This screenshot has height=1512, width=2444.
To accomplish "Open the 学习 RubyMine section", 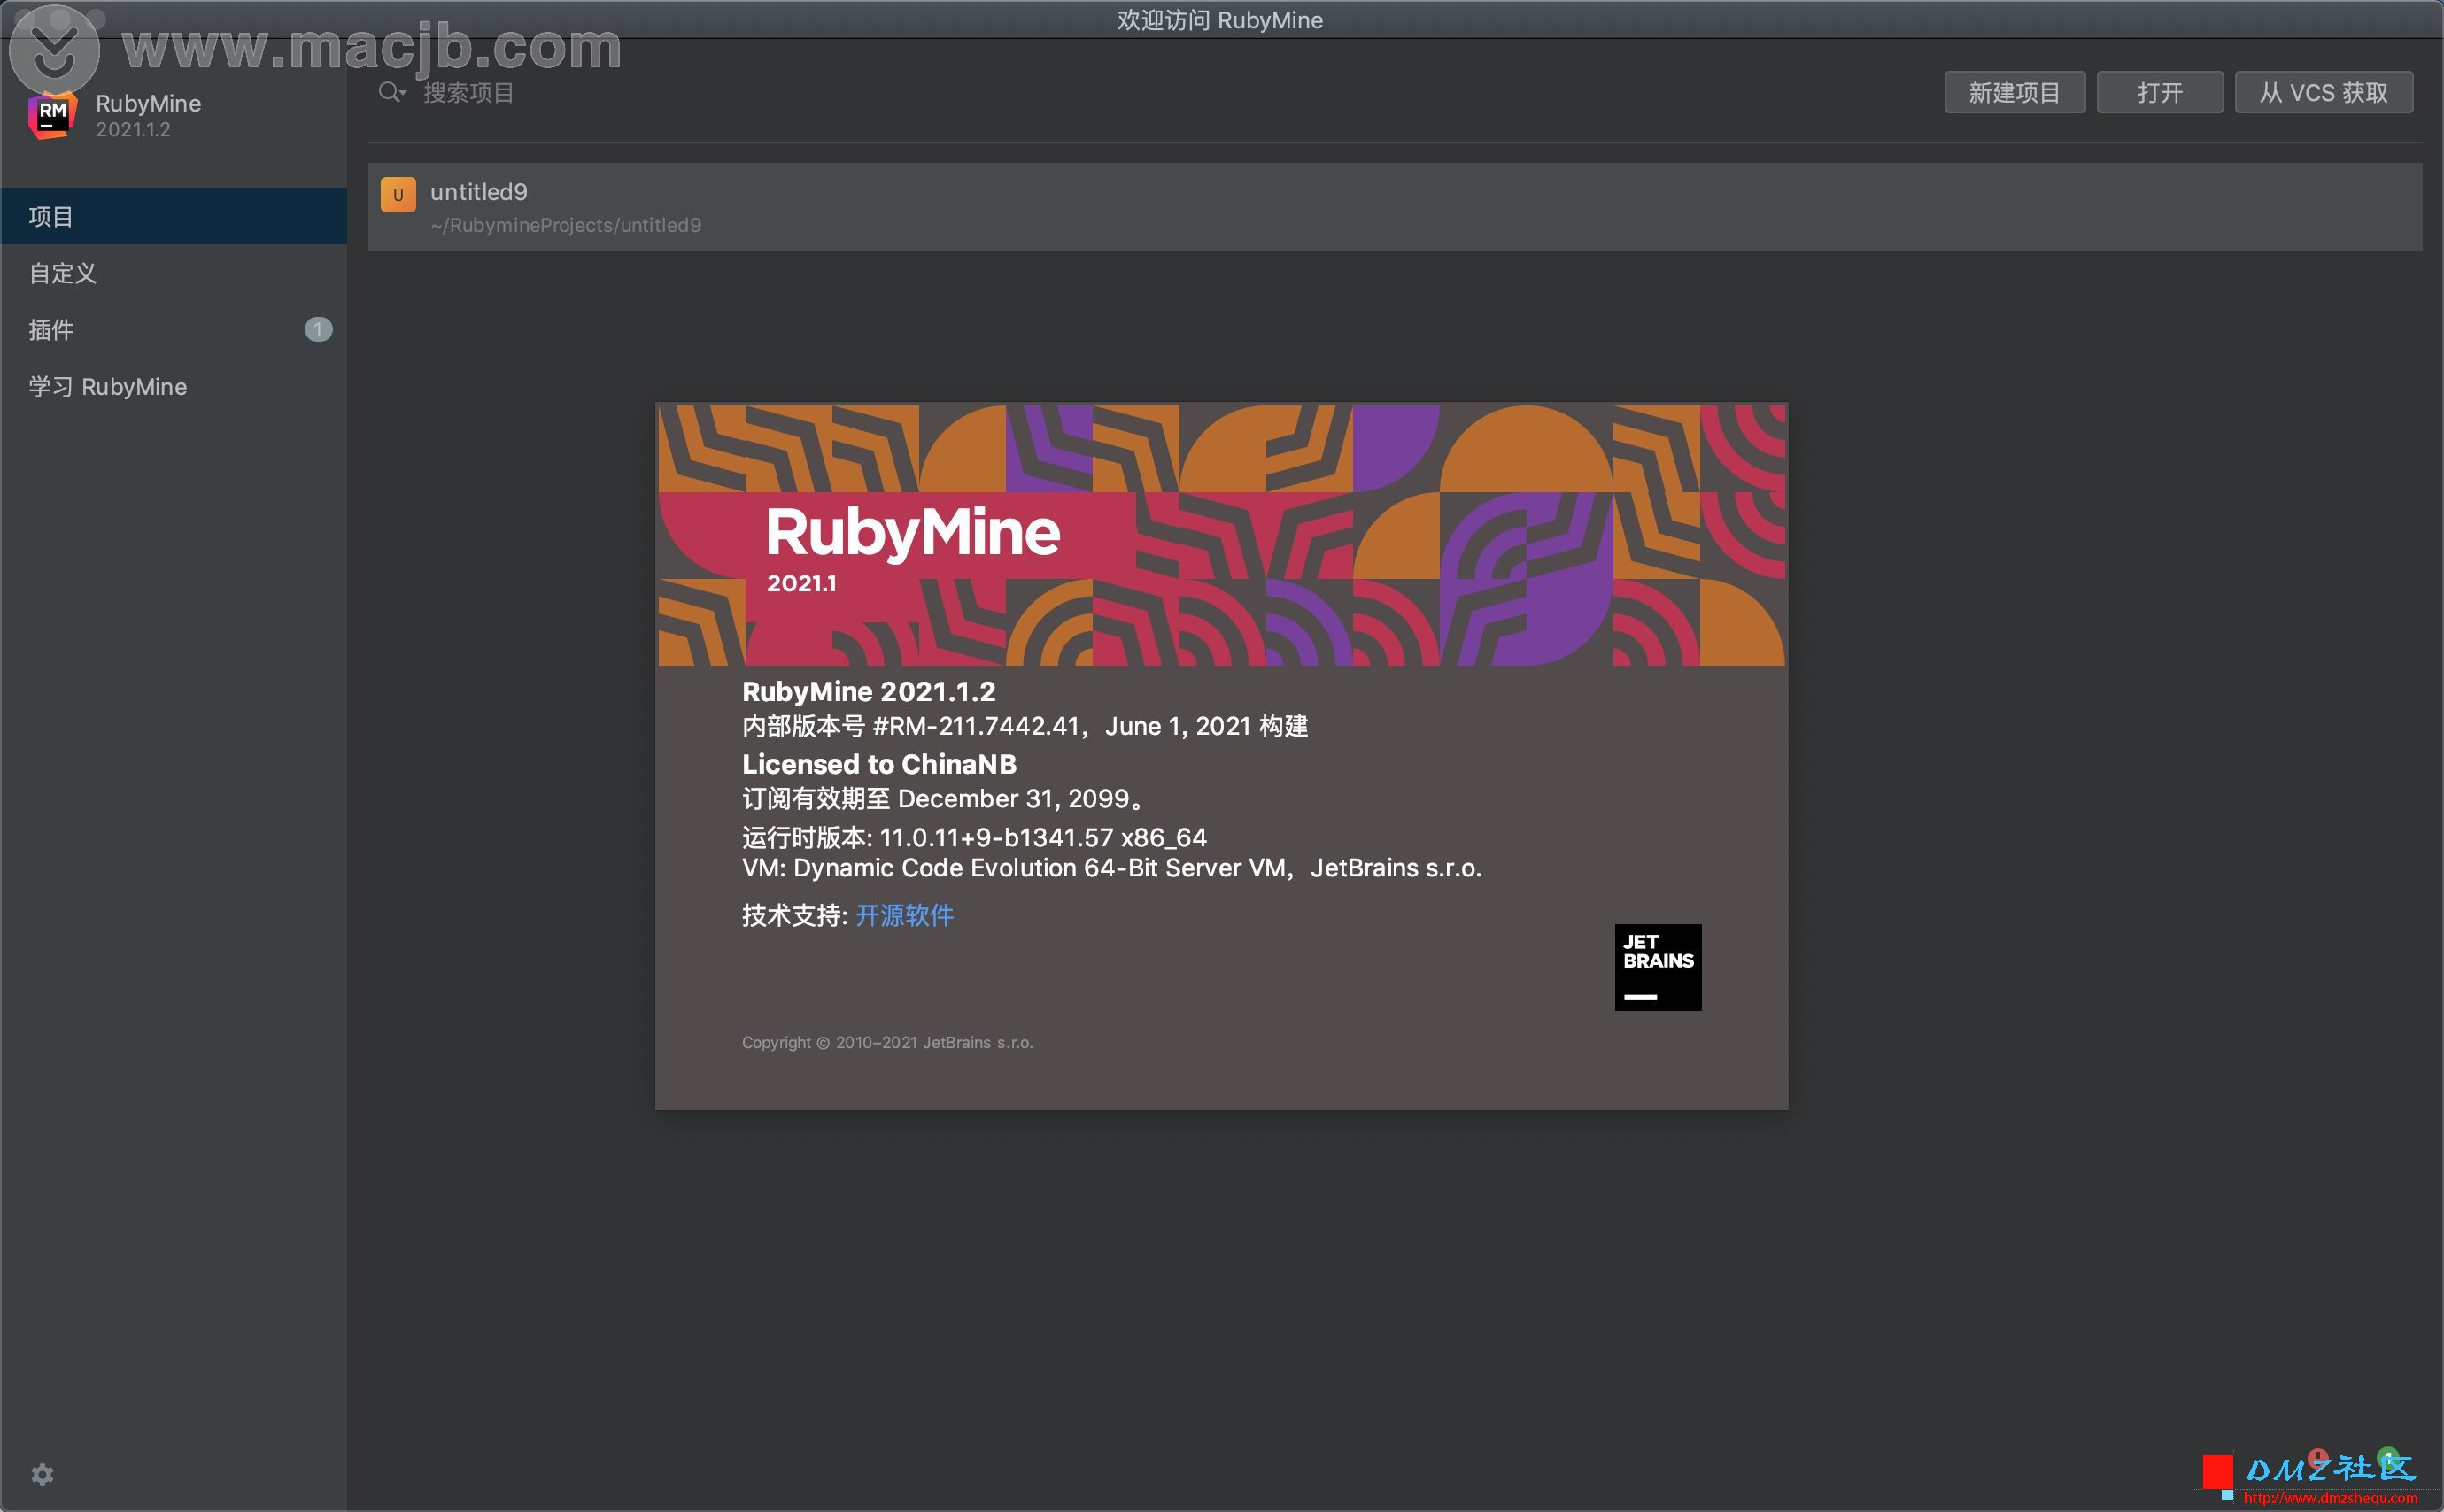I will click(174, 387).
